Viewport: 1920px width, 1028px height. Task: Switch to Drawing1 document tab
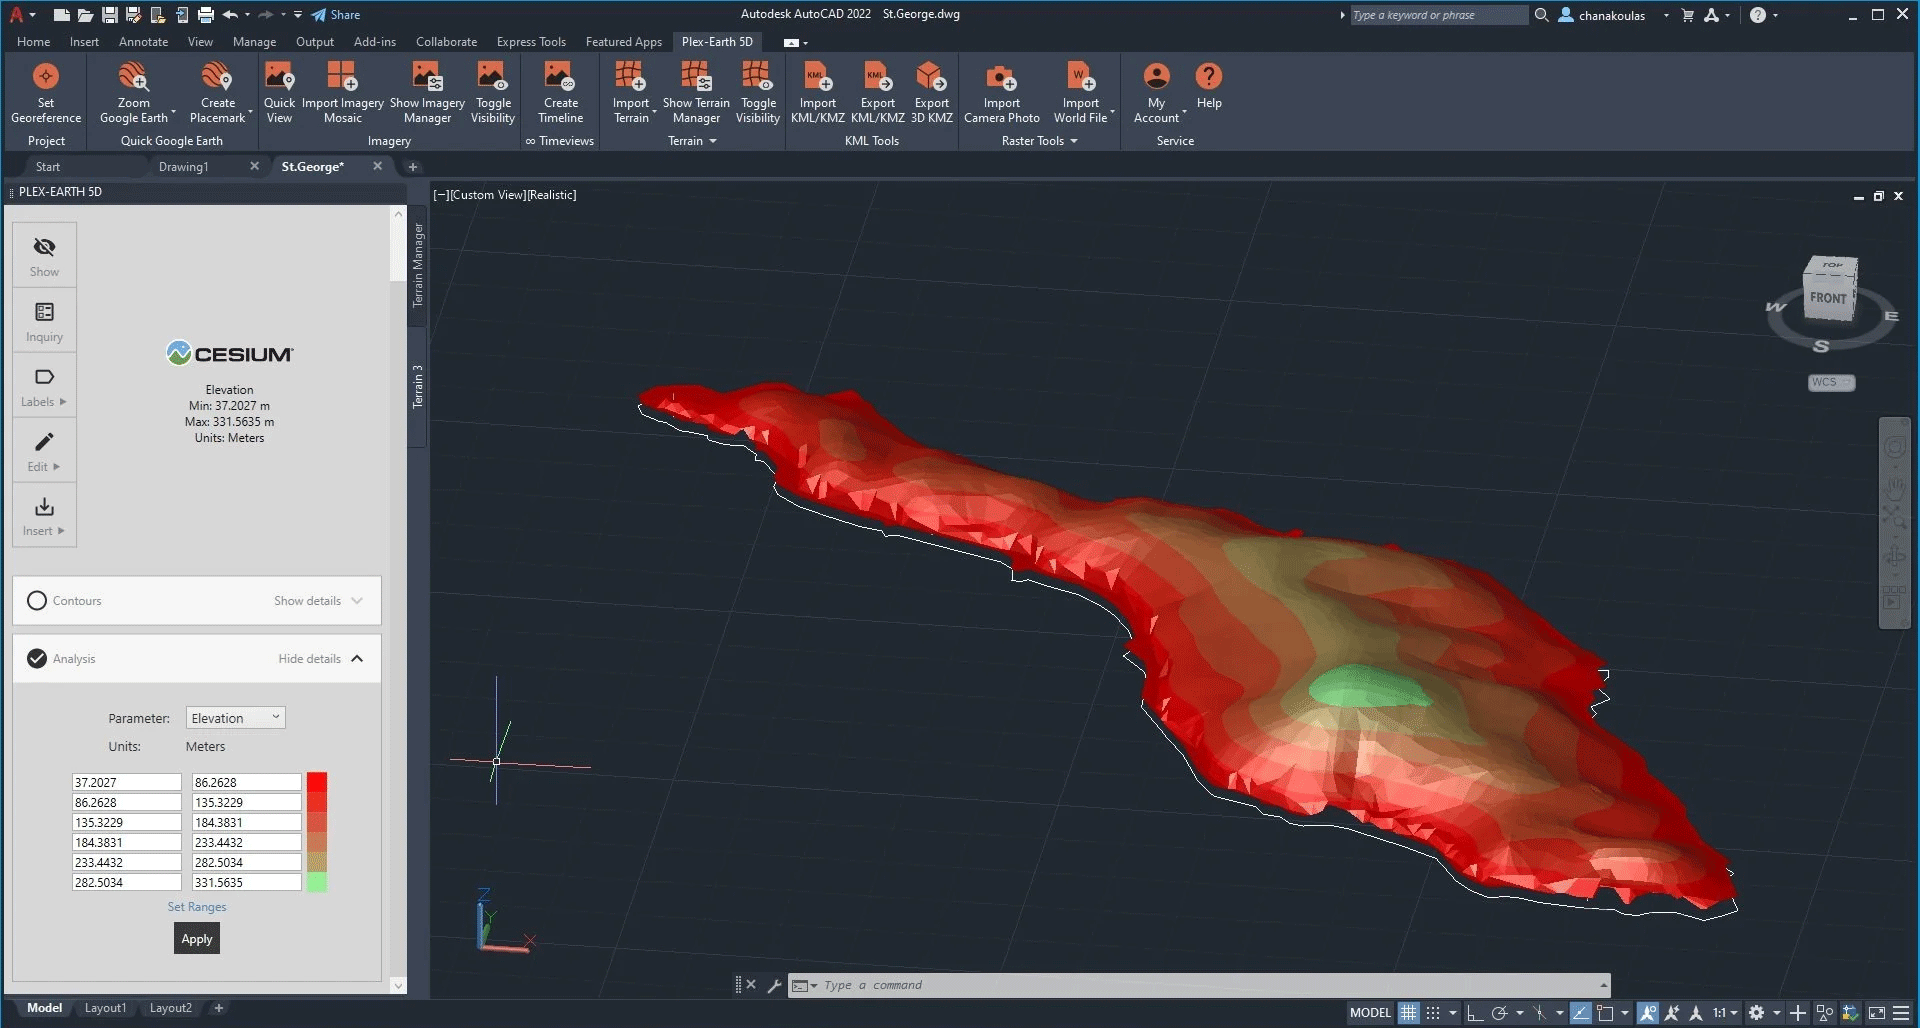184,167
